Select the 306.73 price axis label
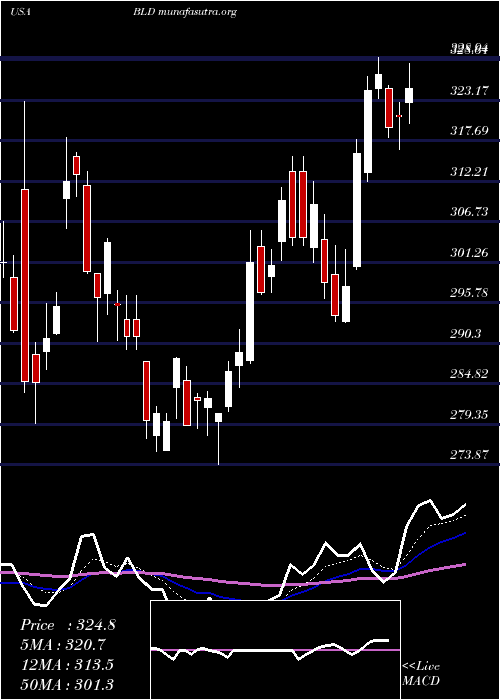This screenshot has width=500, height=700. click(469, 212)
